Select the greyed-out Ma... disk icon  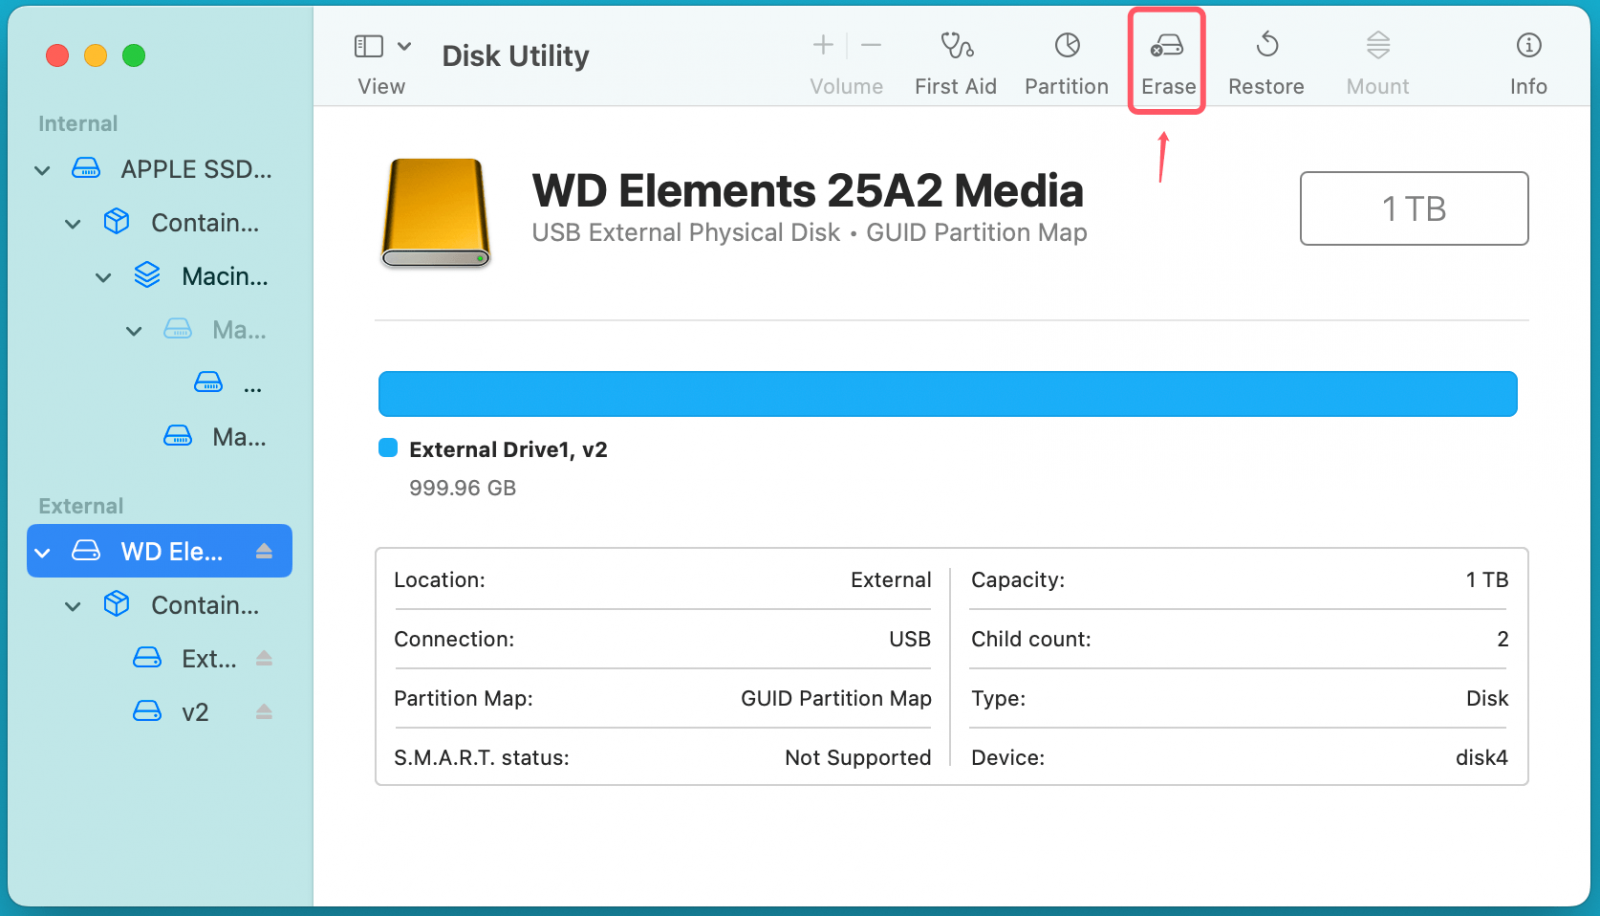coord(177,328)
